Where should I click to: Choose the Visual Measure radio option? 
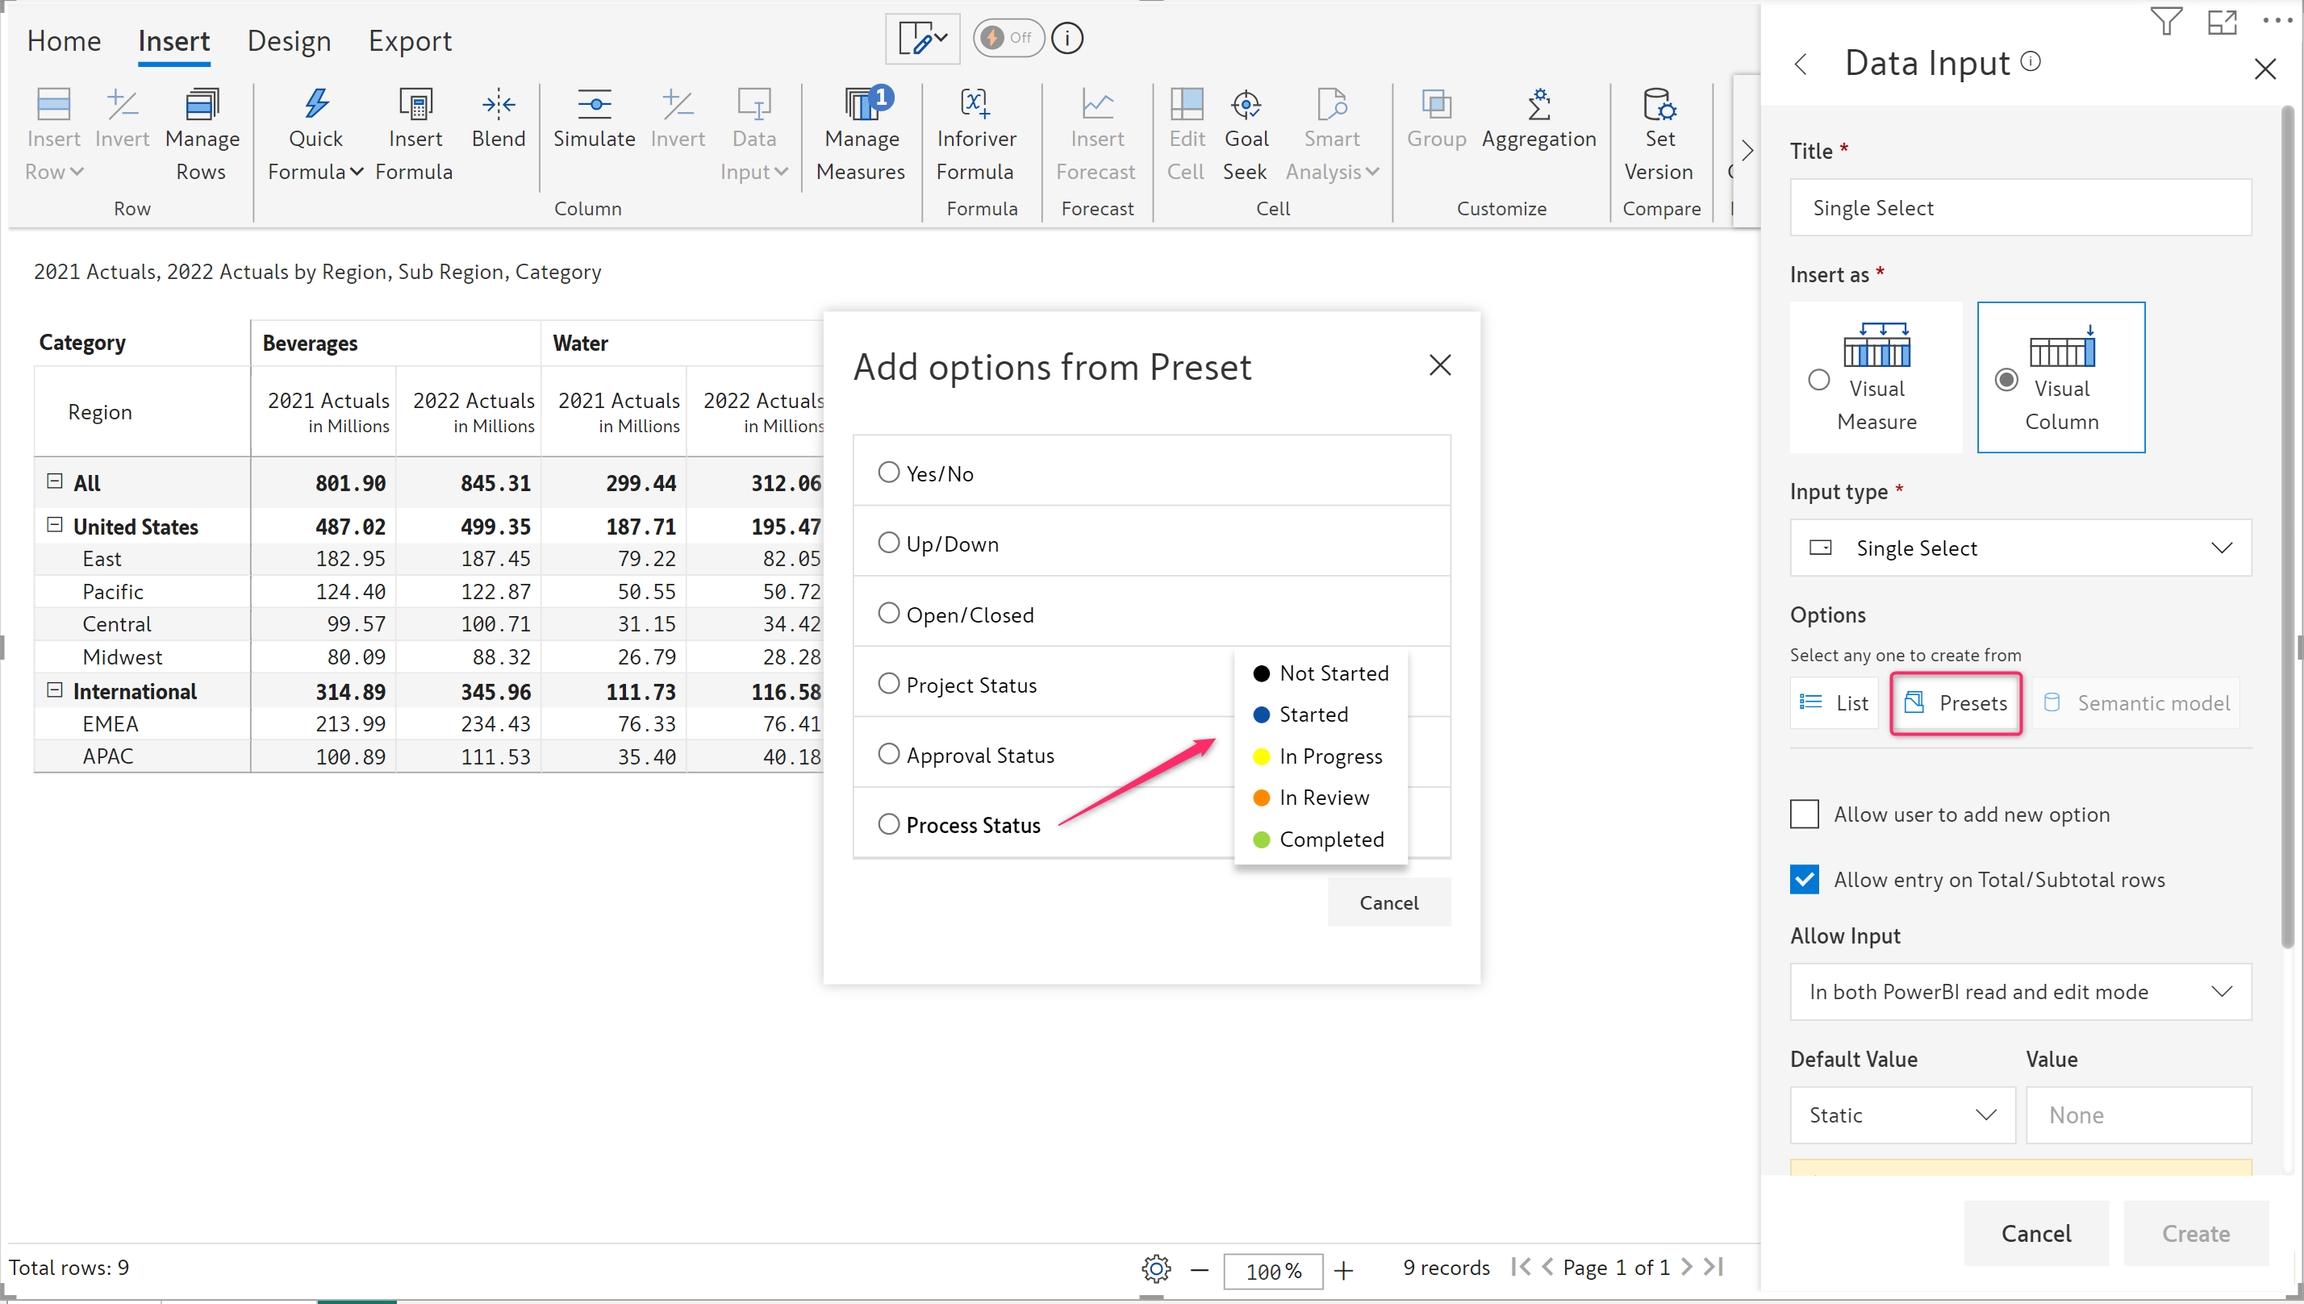(1819, 380)
